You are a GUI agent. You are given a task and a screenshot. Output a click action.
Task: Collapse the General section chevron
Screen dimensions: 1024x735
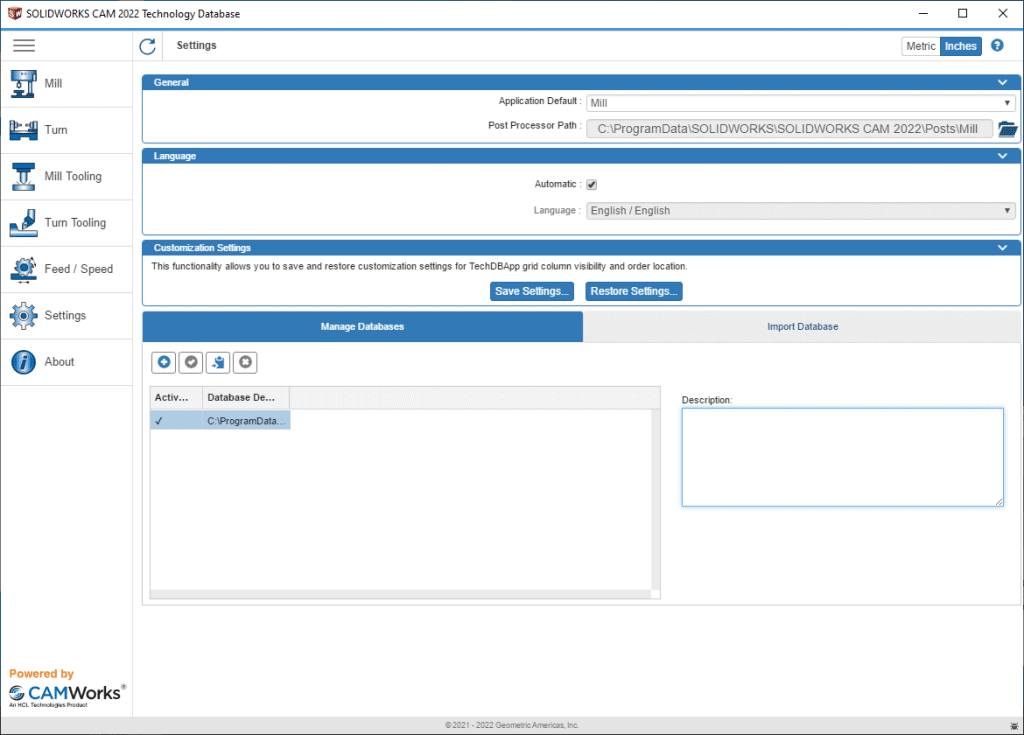[1002, 82]
